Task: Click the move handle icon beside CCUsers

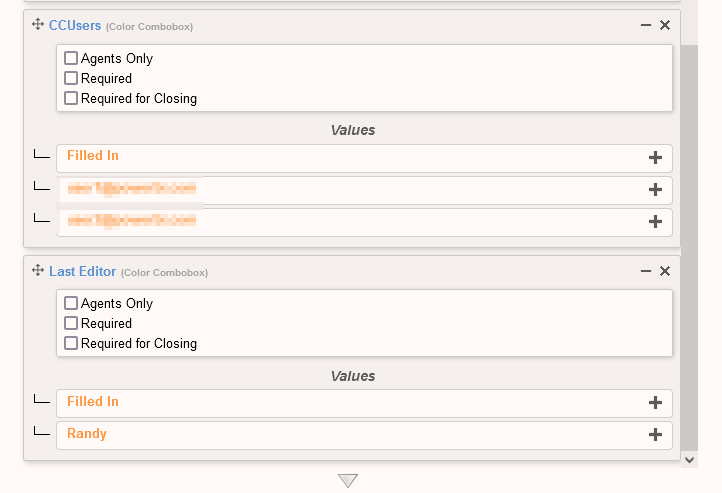Action: 38,25
